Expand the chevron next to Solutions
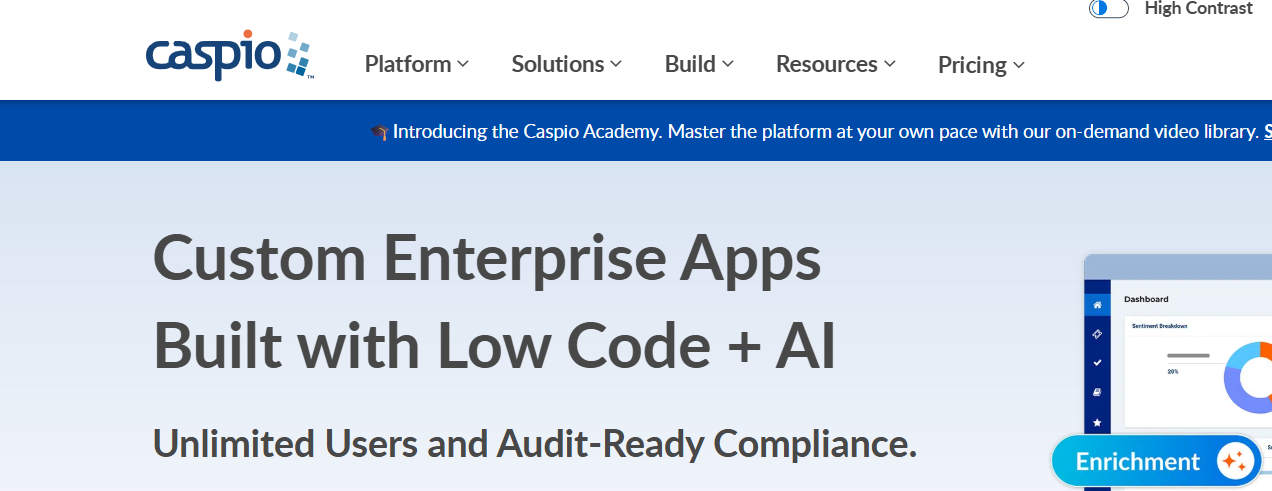 click(616, 64)
